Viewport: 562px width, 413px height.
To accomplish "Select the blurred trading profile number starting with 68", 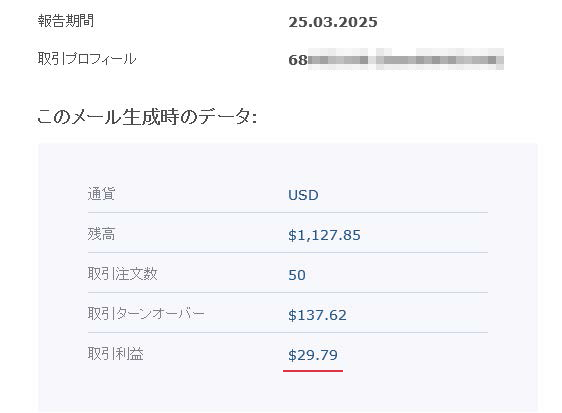I will [396, 60].
